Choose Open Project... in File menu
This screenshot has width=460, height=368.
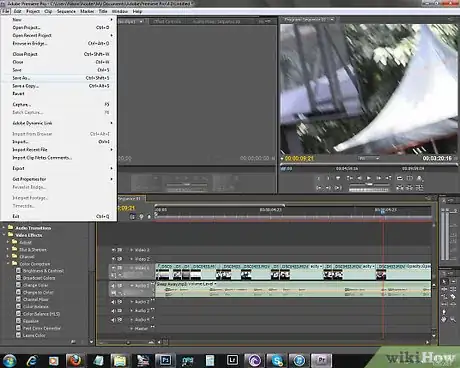click(58, 27)
